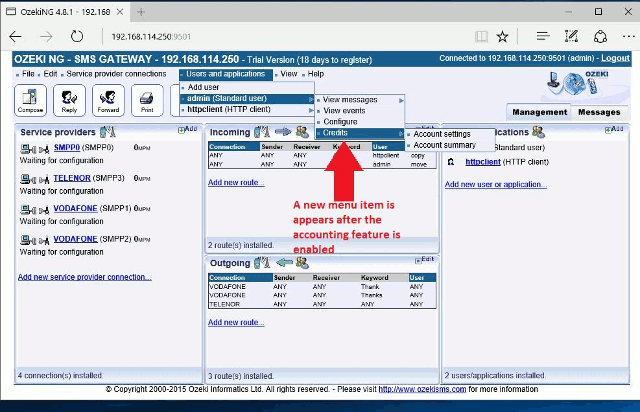Click Thanks keyword cell in Outgoing table
Screen dimensions: 640x412
(371, 295)
